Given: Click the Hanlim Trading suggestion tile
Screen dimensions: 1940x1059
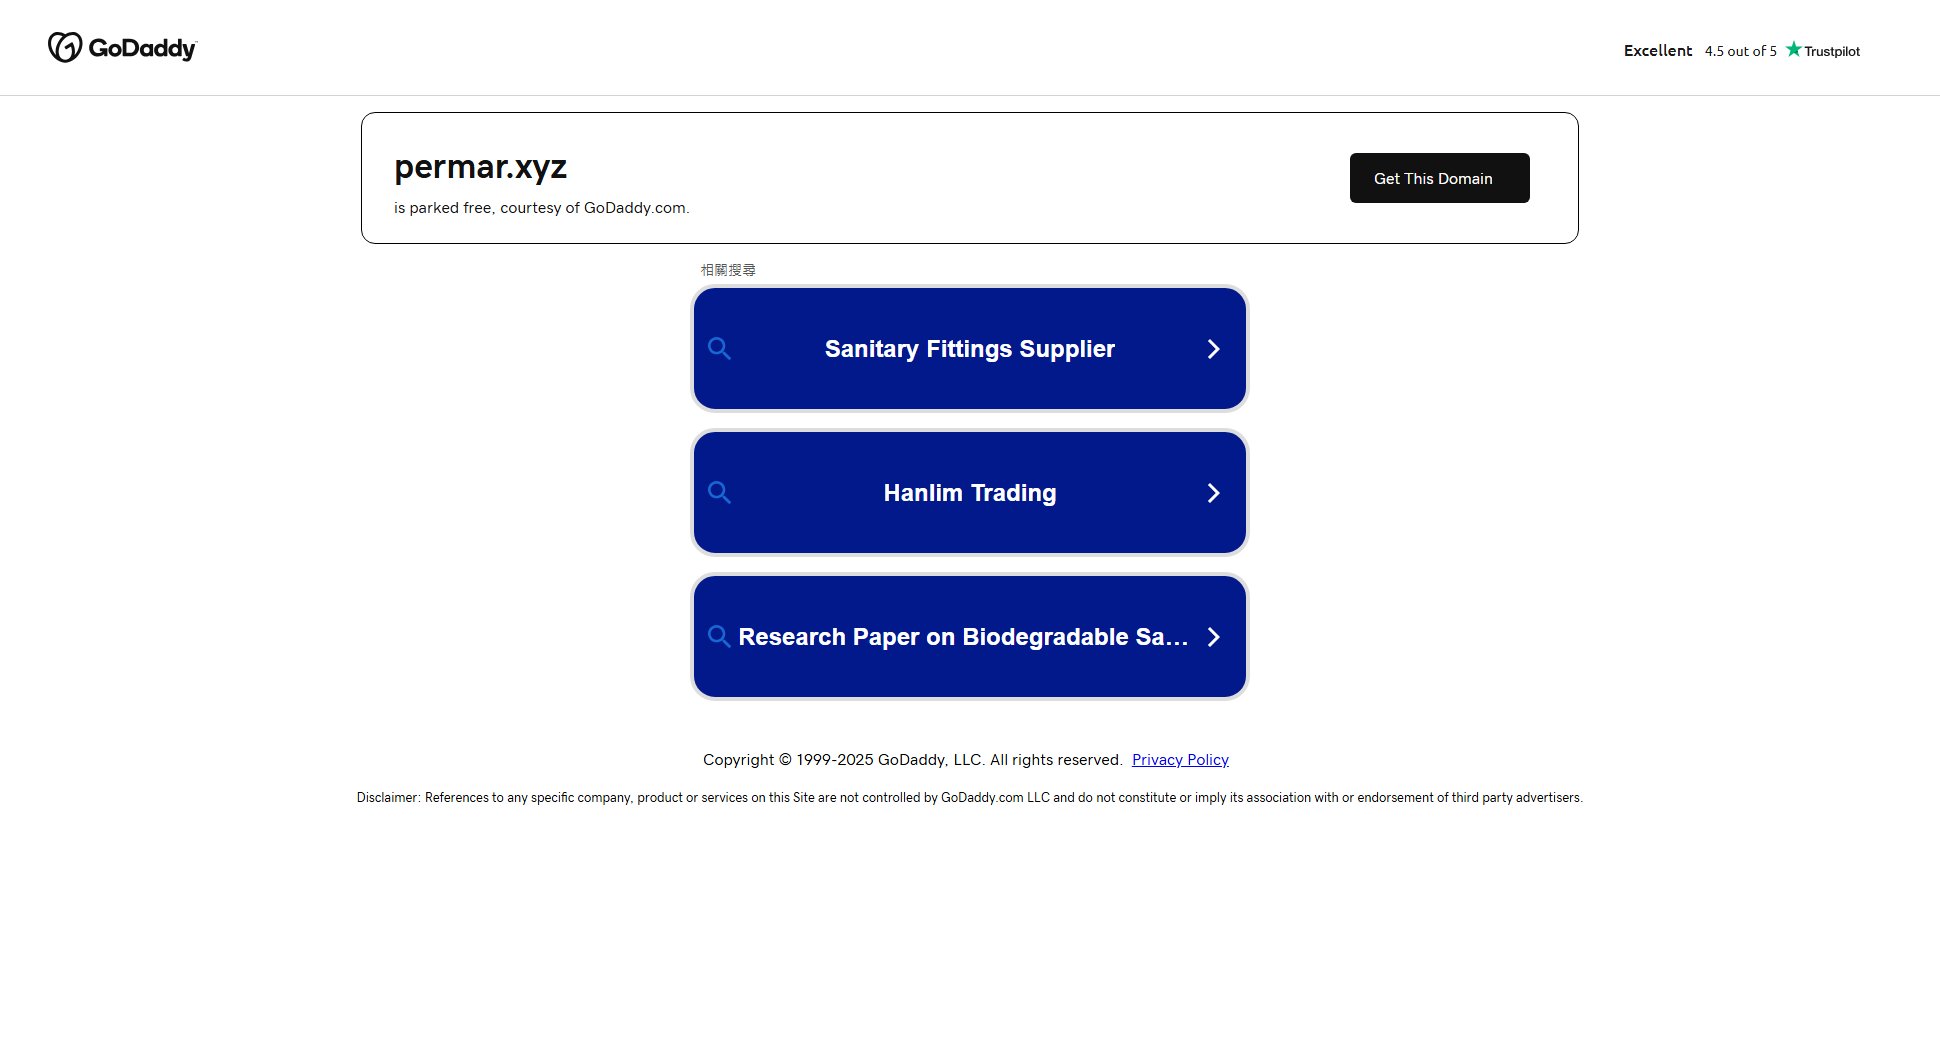Looking at the screenshot, I should pos(969,492).
